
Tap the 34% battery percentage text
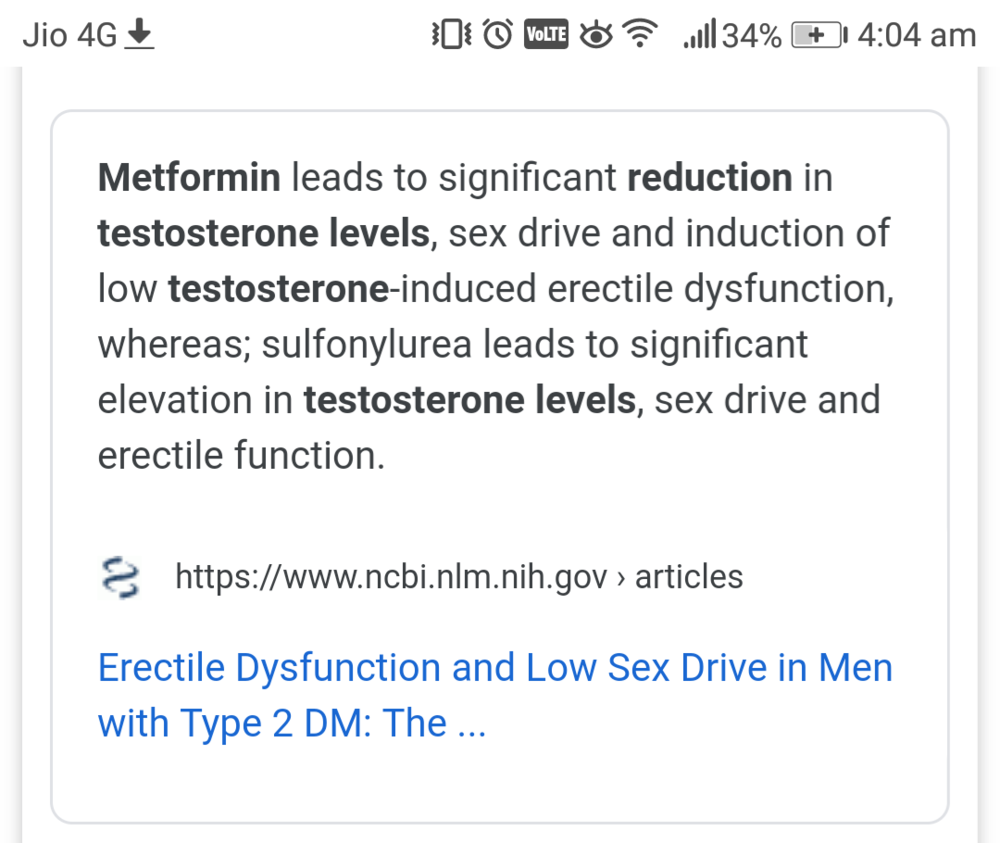752,36
